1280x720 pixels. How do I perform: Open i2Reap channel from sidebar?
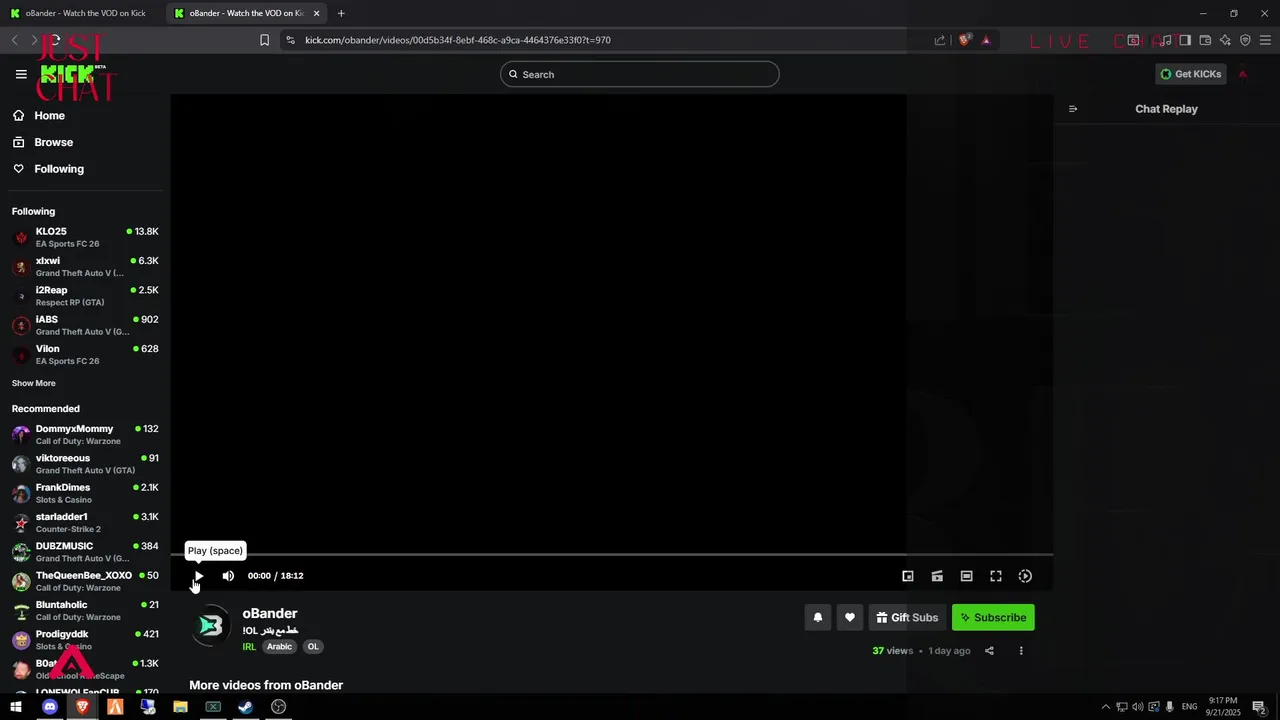point(85,296)
